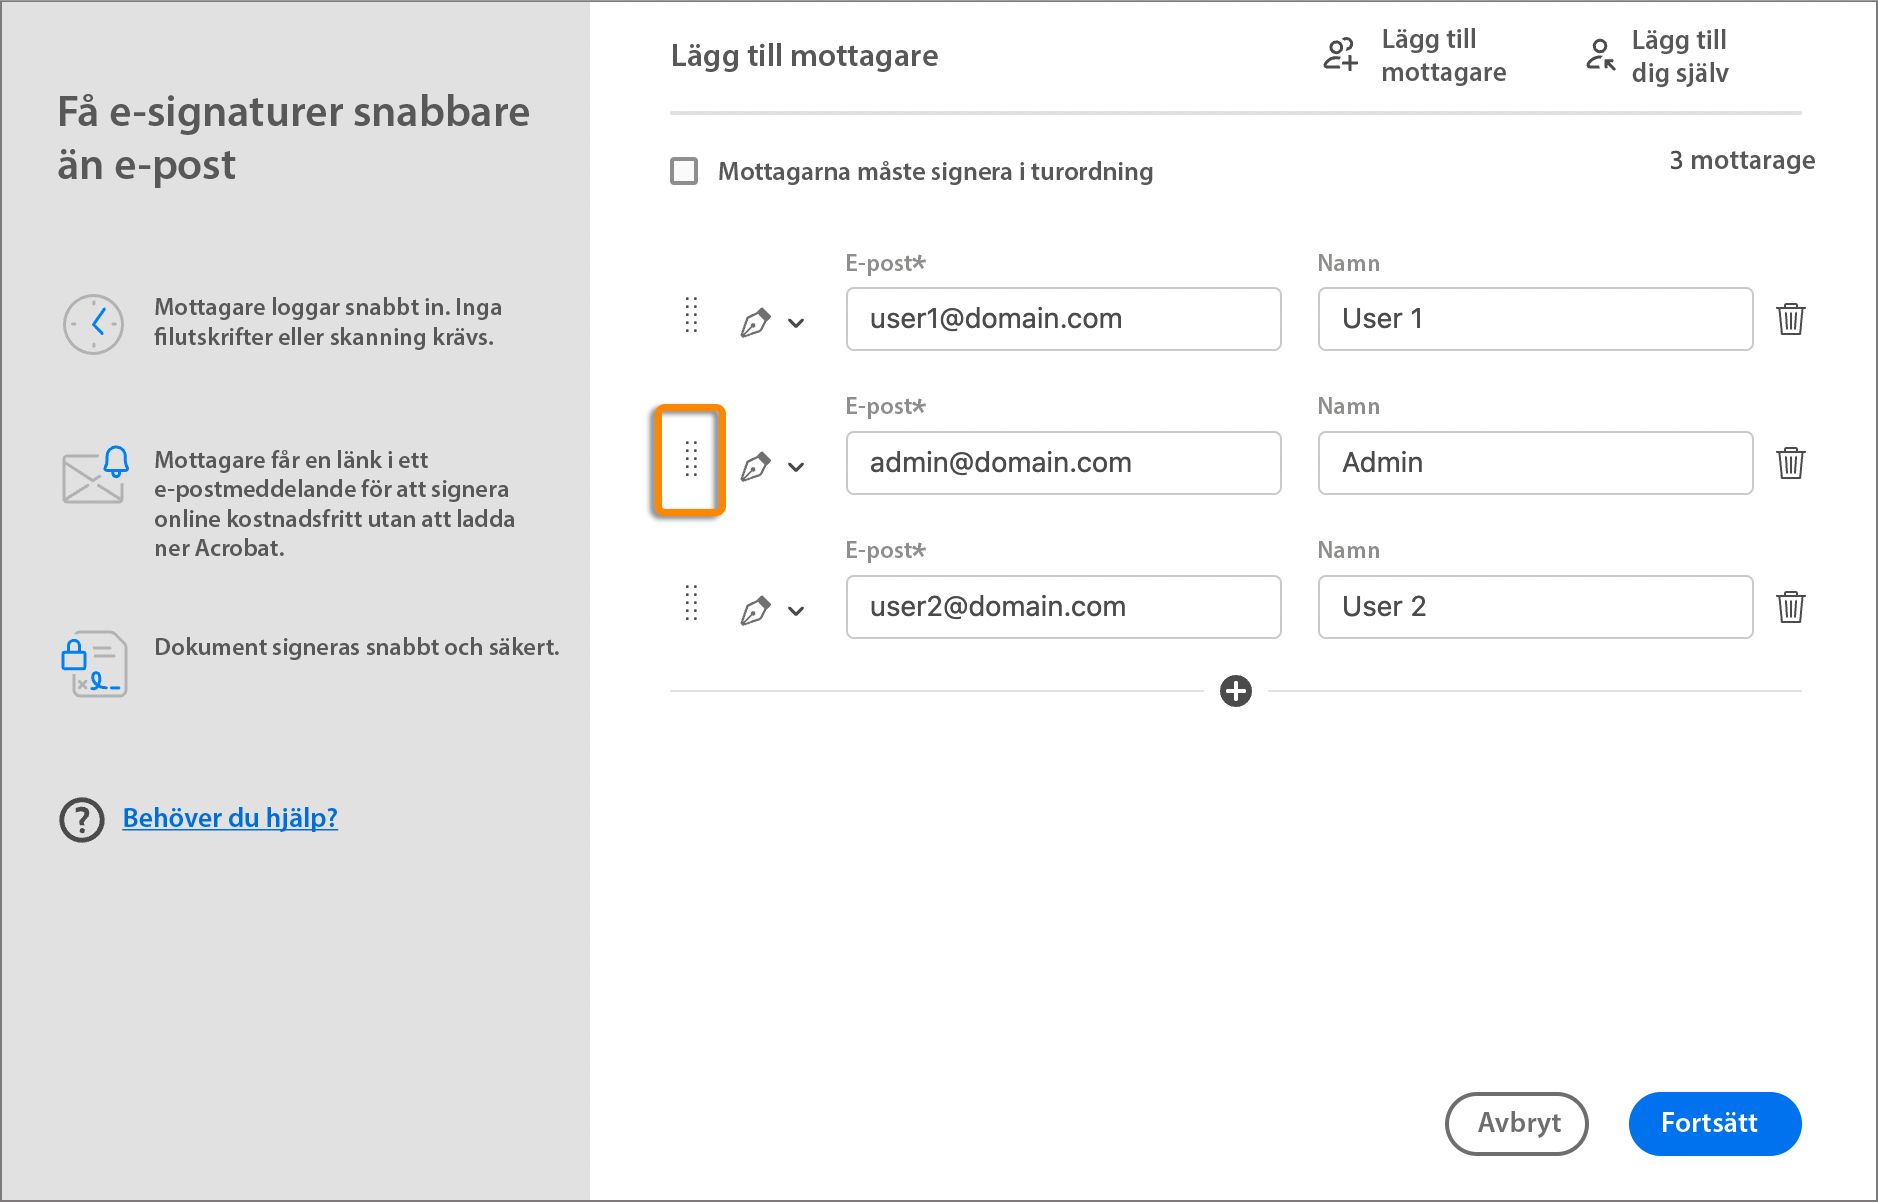Image resolution: width=1878 pixels, height=1202 pixels.
Task: Click the help question mark icon
Action: (x=82, y=820)
